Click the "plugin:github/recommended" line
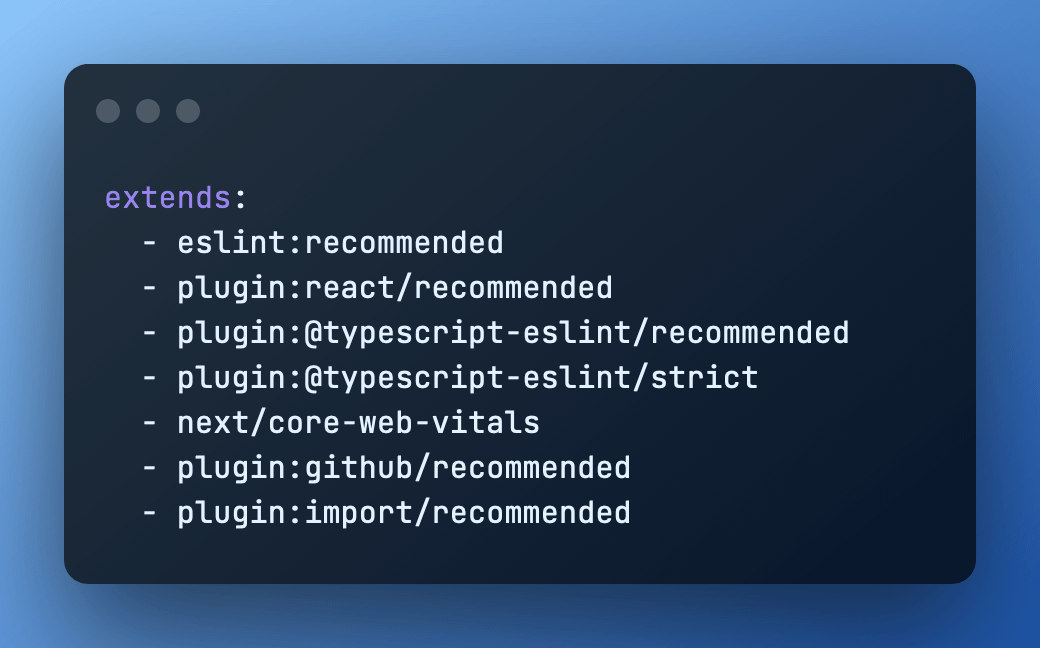The width and height of the screenshot is (1040, 648). 404,468
